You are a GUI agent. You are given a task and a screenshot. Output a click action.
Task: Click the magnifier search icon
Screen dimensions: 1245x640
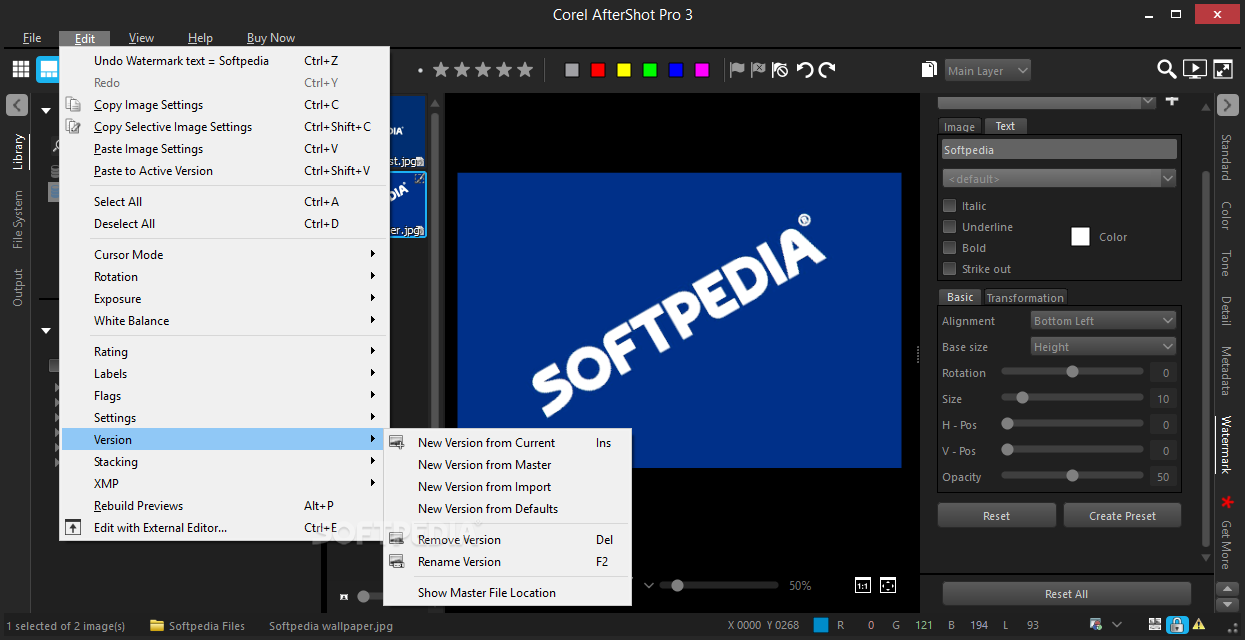coord(1166,69)
